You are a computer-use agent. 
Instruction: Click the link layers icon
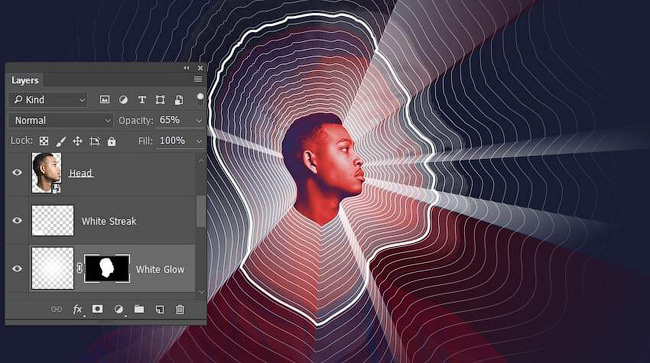point(56,310)
